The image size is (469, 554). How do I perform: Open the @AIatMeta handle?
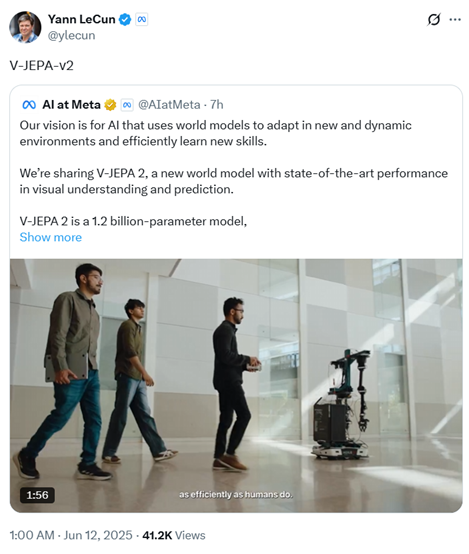tap(169, 105)
